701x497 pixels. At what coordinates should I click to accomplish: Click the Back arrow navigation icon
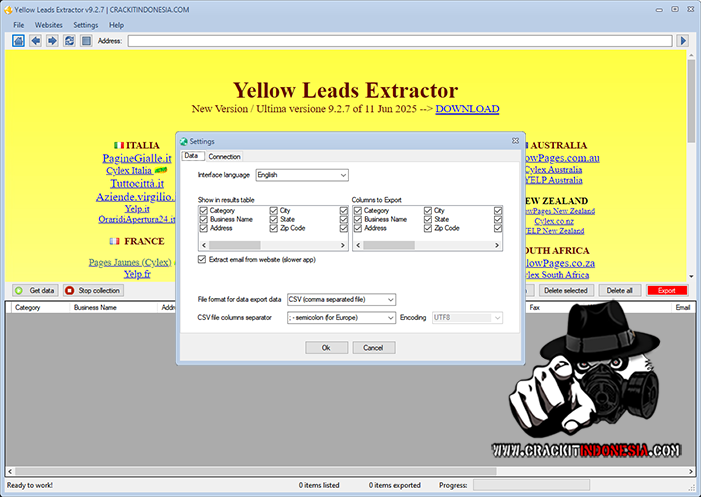pos(36,41)
